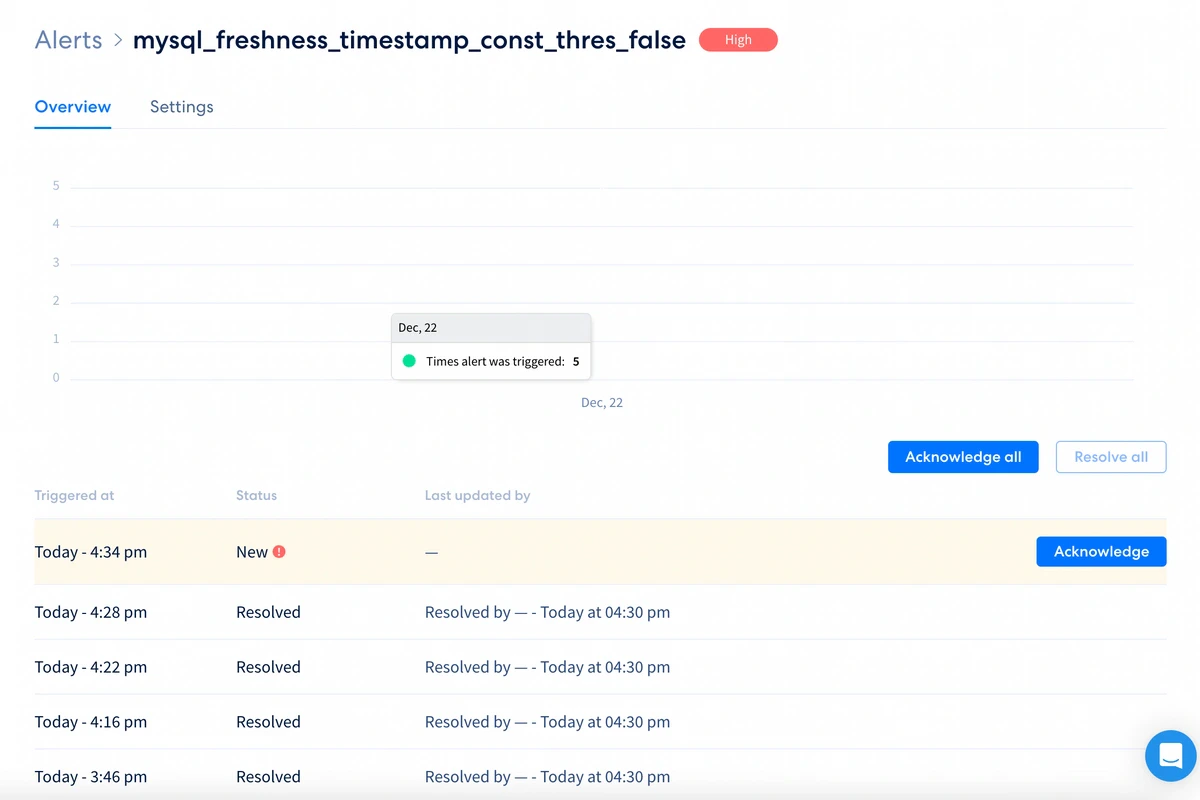Viewport: 1200px width, 800px height.
Task: Click the High severity badge
Action: [738, 39]
